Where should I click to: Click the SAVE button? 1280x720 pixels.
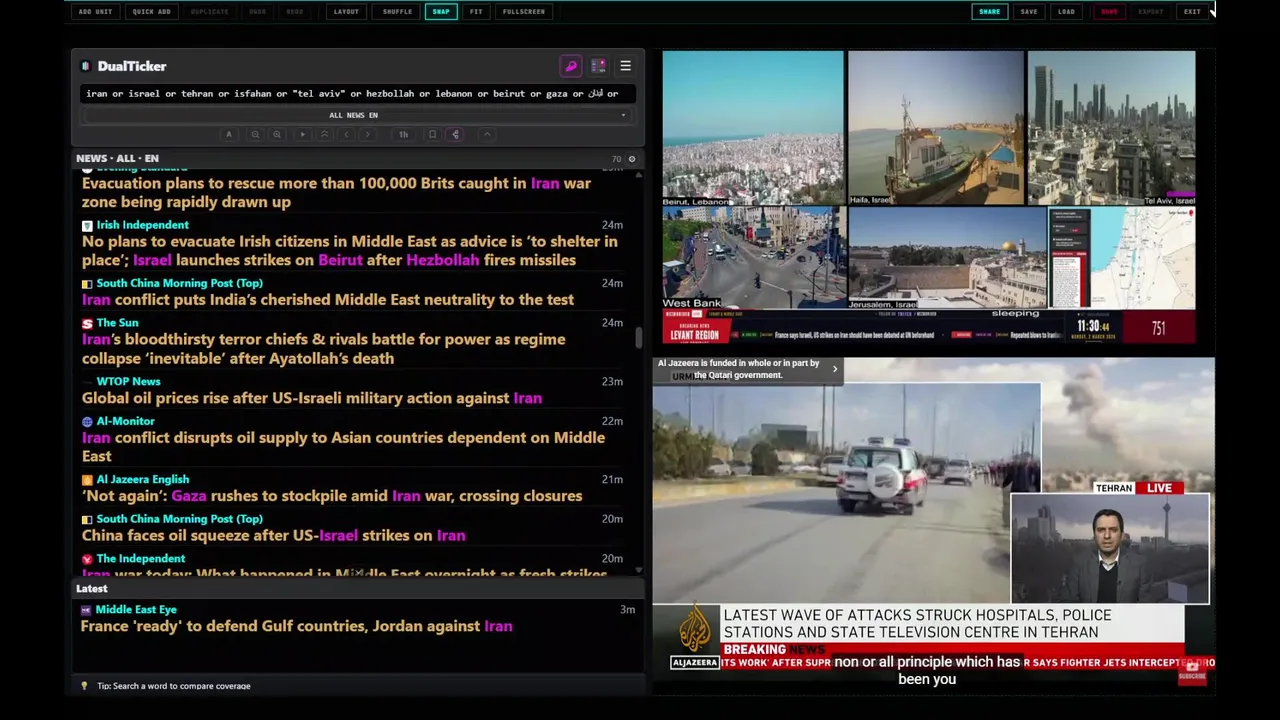coord(1029,11)
